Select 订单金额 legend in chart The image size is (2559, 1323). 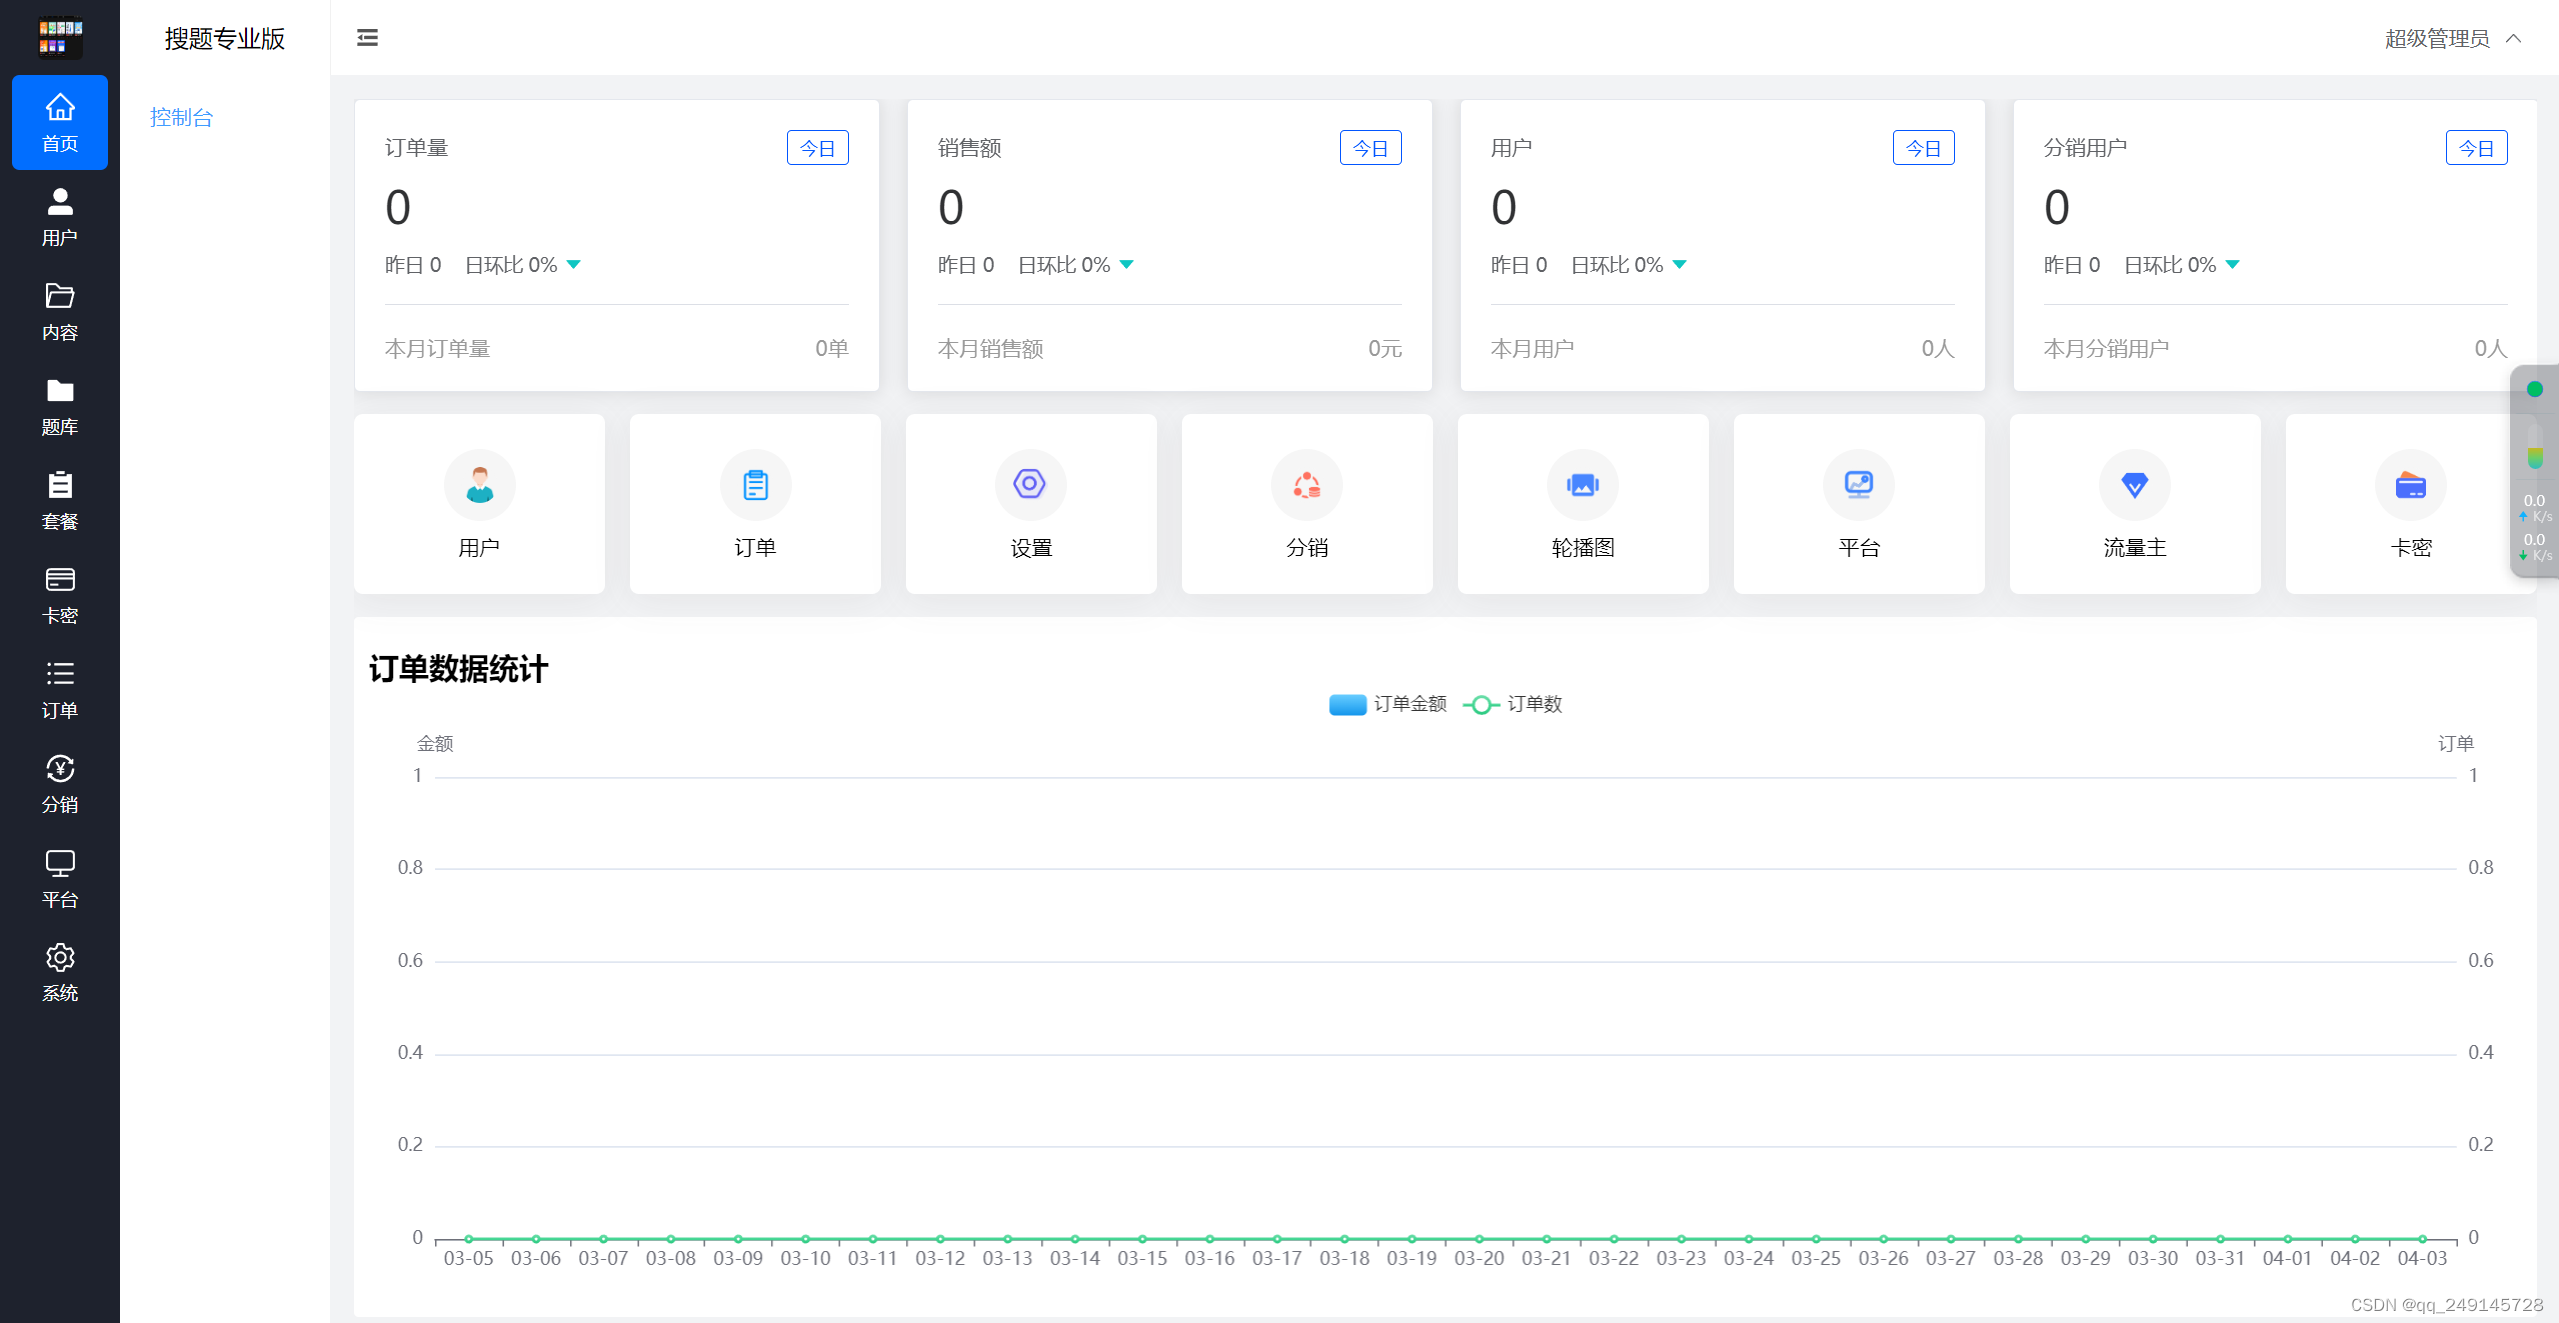tap(1383, 704)
